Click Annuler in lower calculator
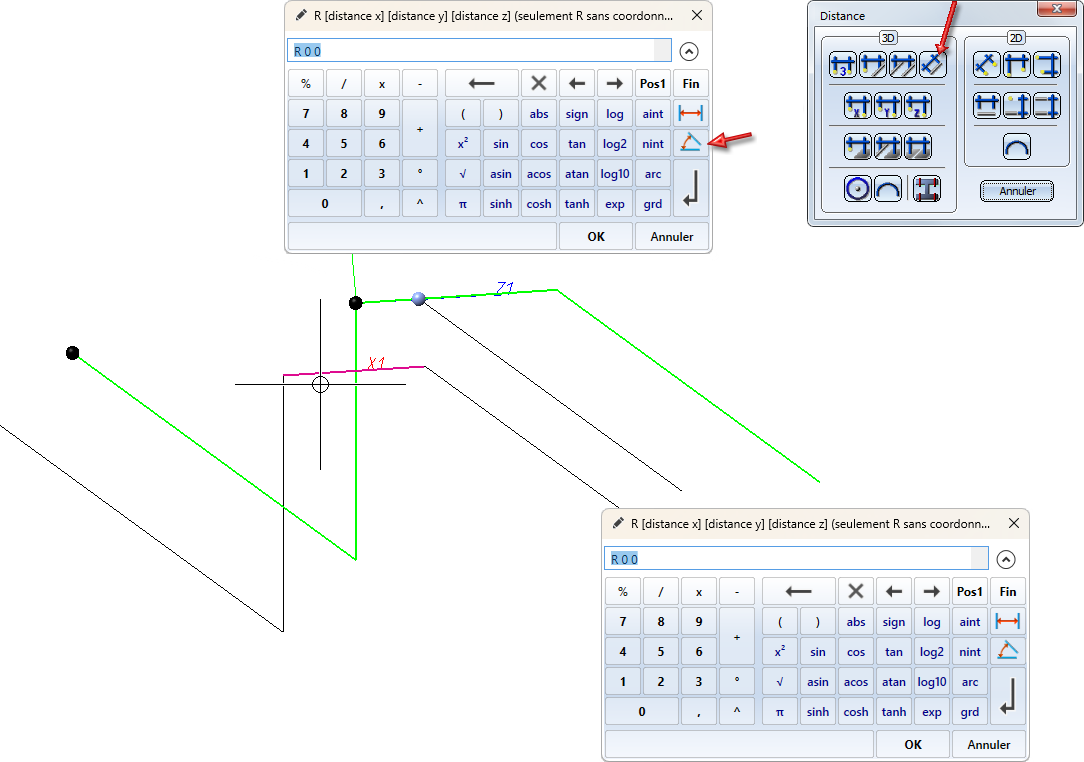 click(x=988, y=745)
